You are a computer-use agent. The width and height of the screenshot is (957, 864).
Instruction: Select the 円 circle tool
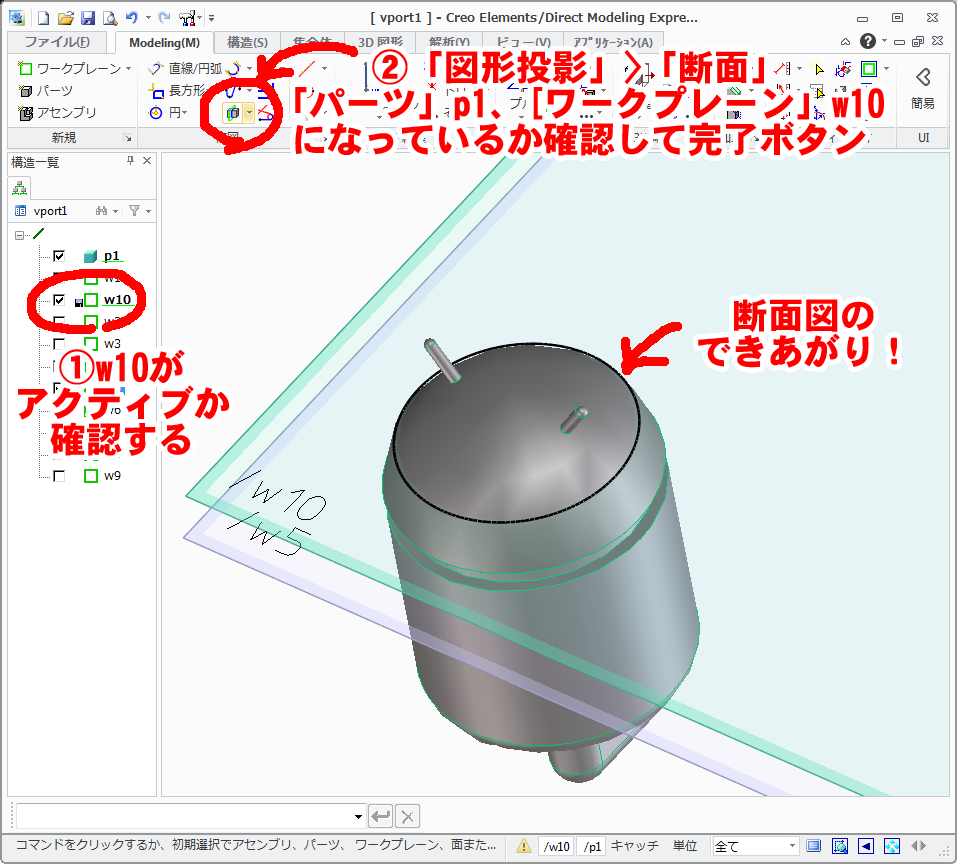point(173,111)
